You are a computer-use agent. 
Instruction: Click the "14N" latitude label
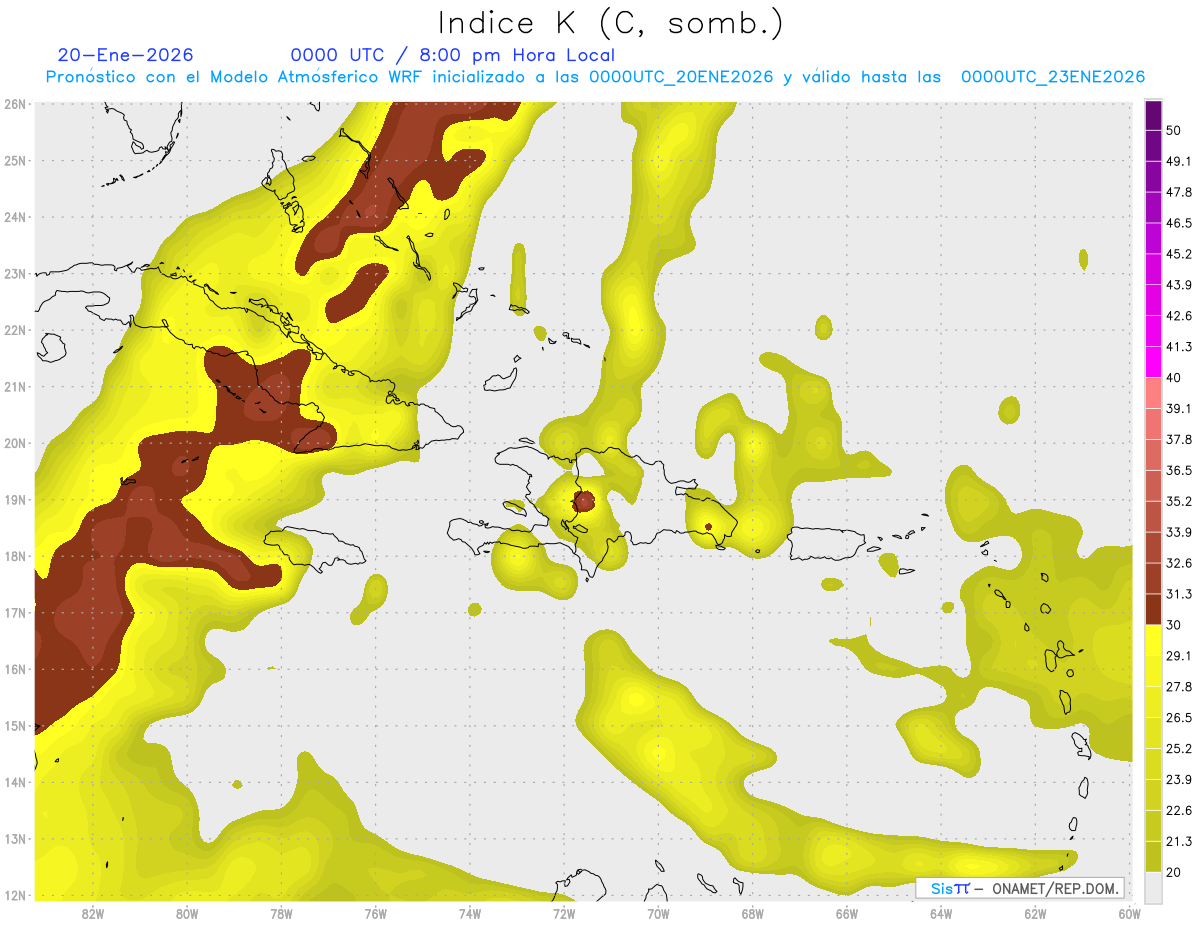[x=15, y=782]
